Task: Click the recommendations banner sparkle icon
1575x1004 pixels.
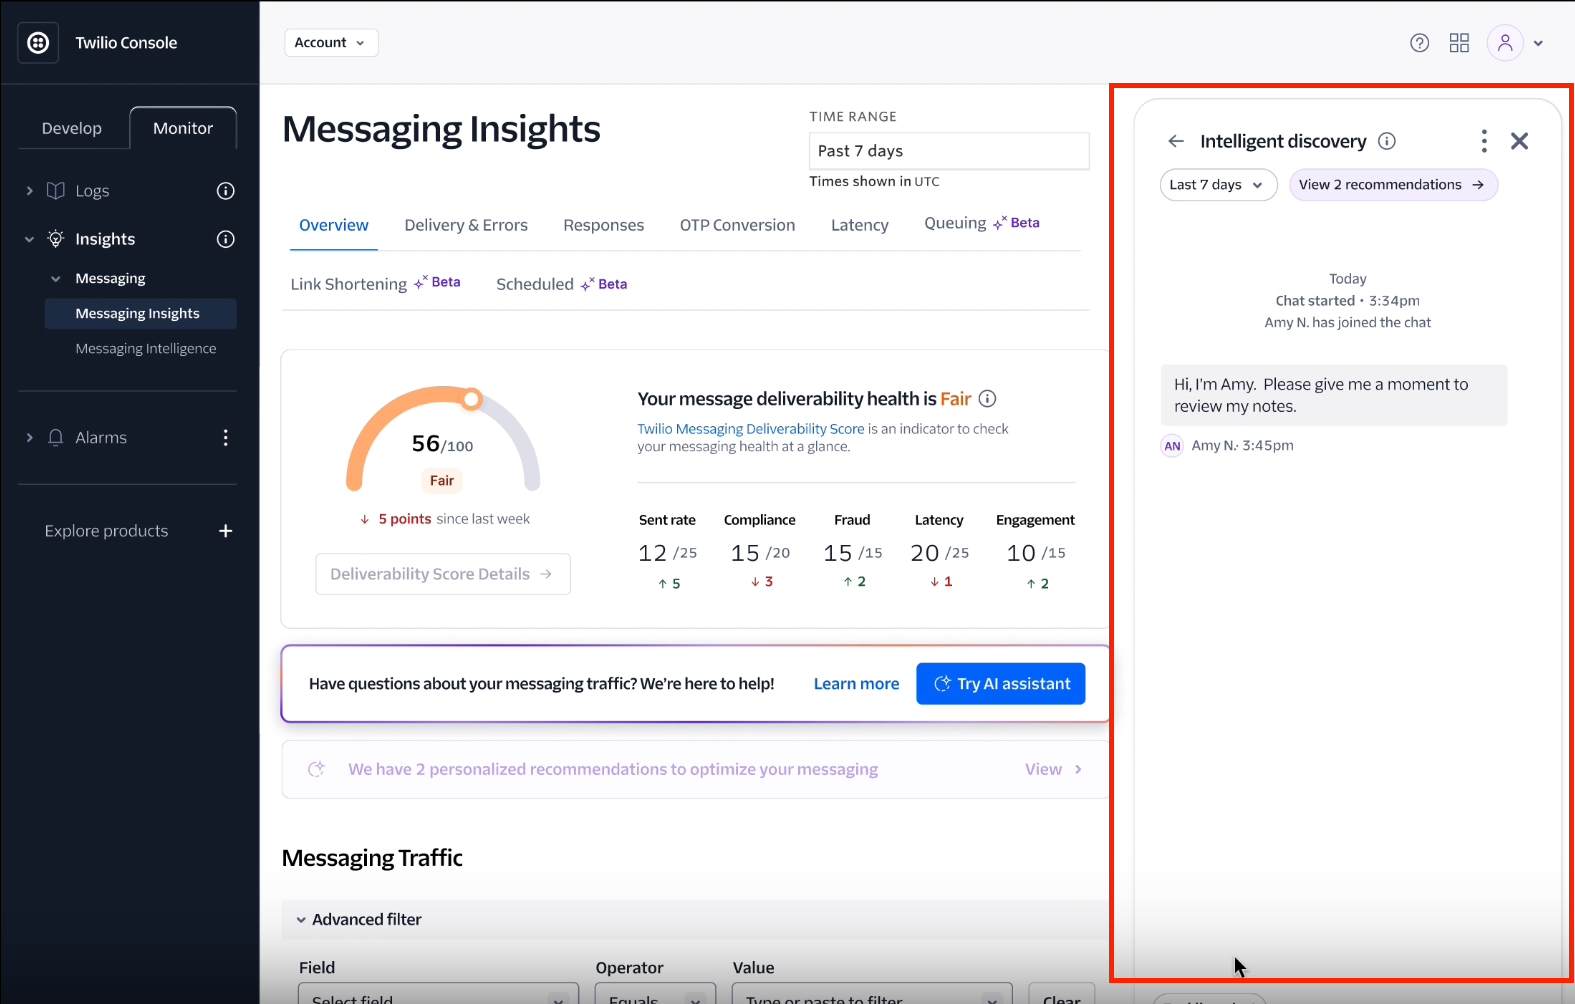Action: [x=317, y=769]
